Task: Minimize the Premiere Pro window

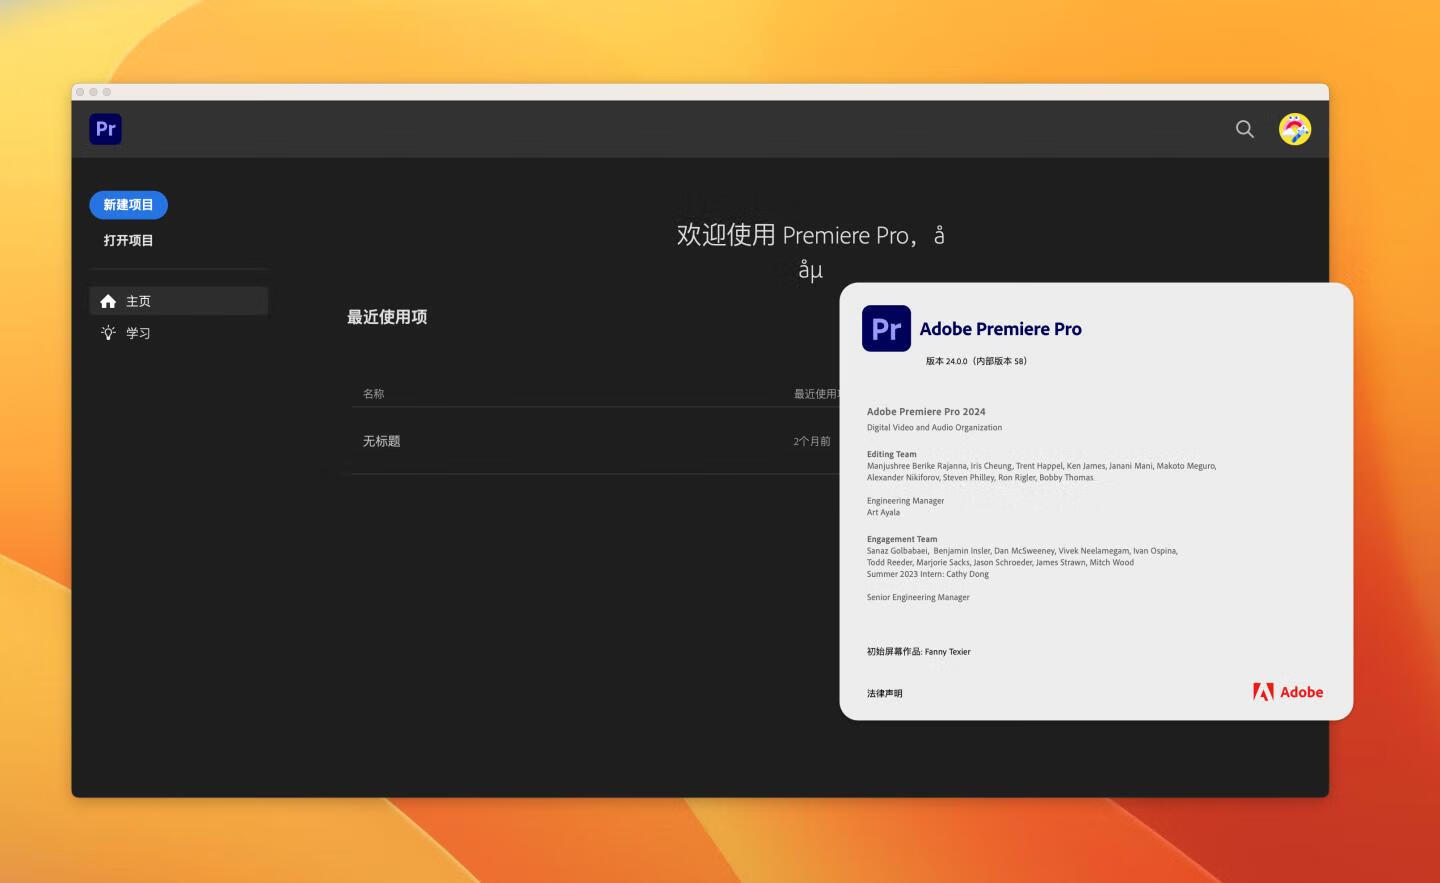Action: pyautogui.click(x=93, y=92)
